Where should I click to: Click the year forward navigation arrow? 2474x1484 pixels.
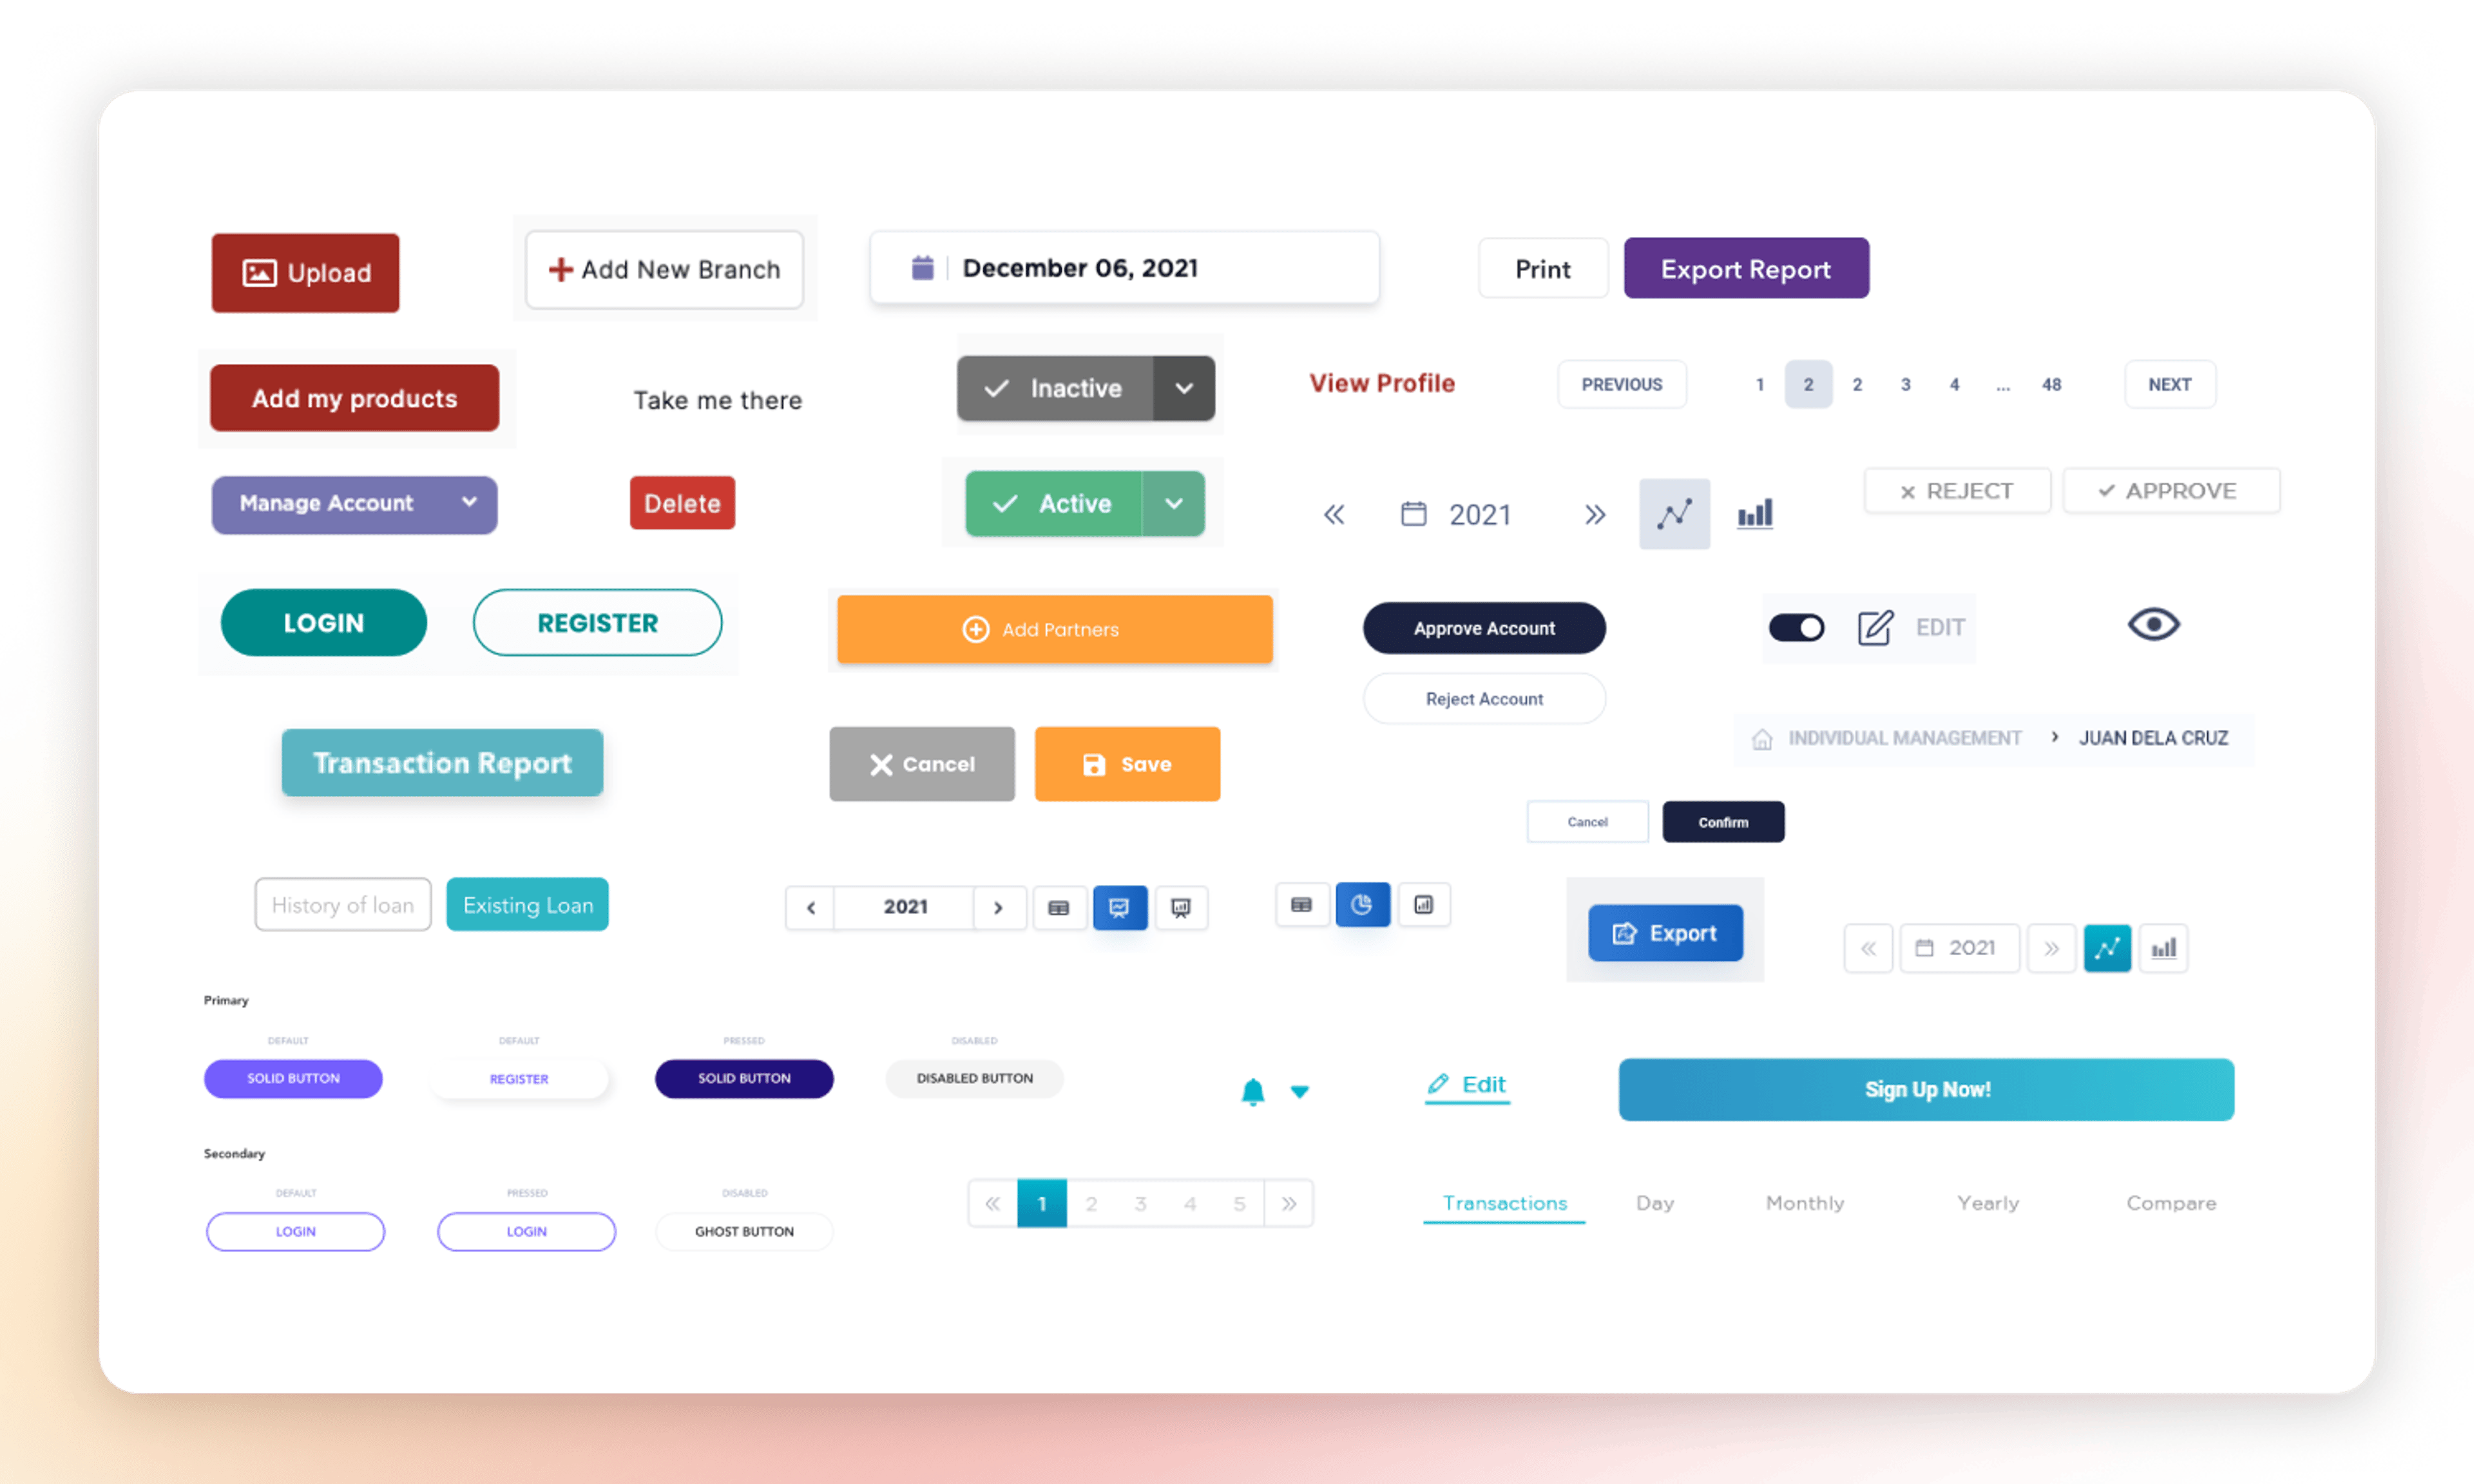coord(1592,514)
